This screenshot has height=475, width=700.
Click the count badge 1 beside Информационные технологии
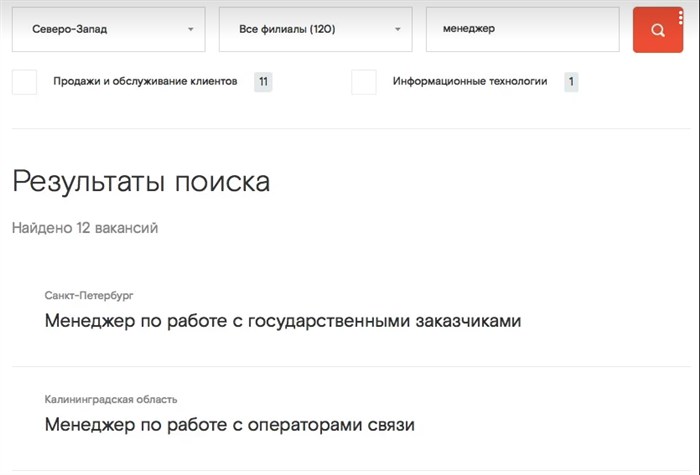coord(571,82)
